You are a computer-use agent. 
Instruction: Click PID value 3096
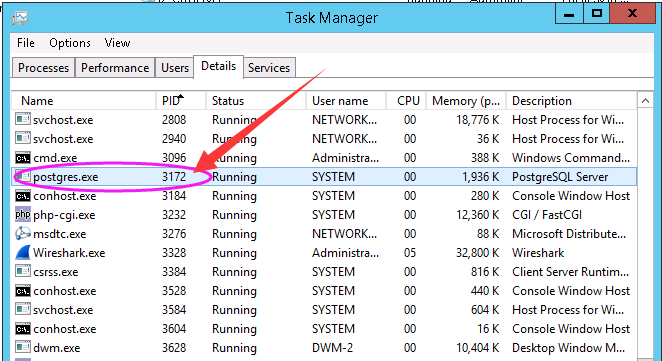click(x=174, y=158)
